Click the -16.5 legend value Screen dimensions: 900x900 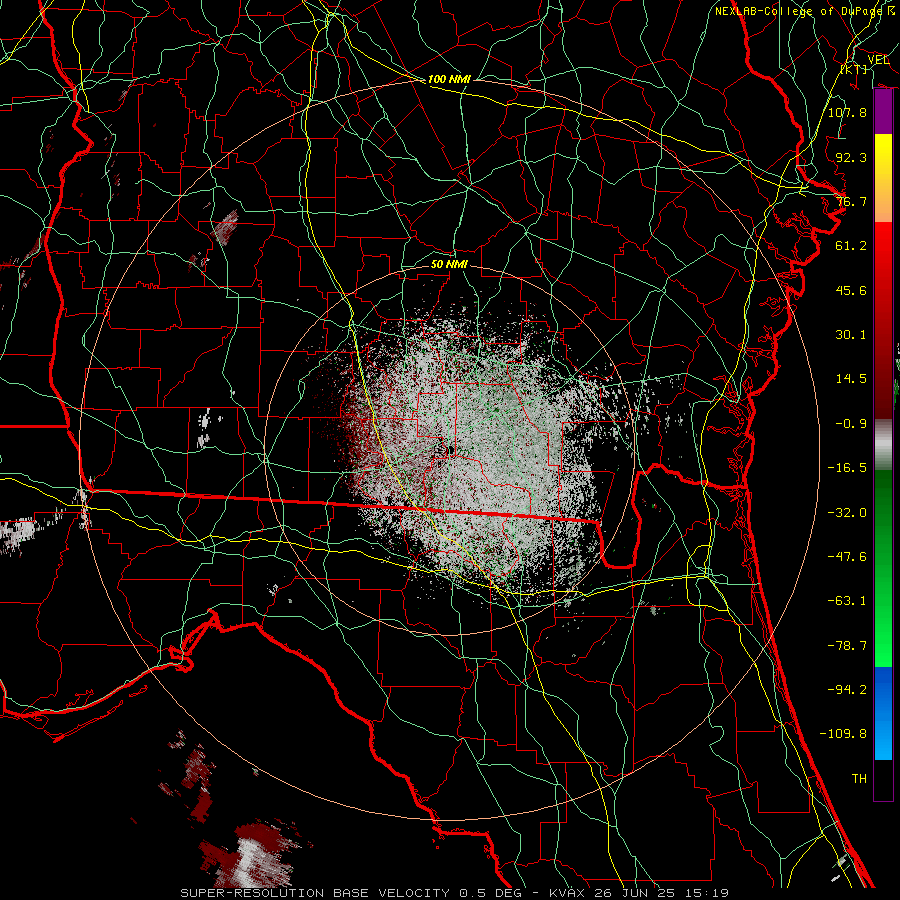847,468
